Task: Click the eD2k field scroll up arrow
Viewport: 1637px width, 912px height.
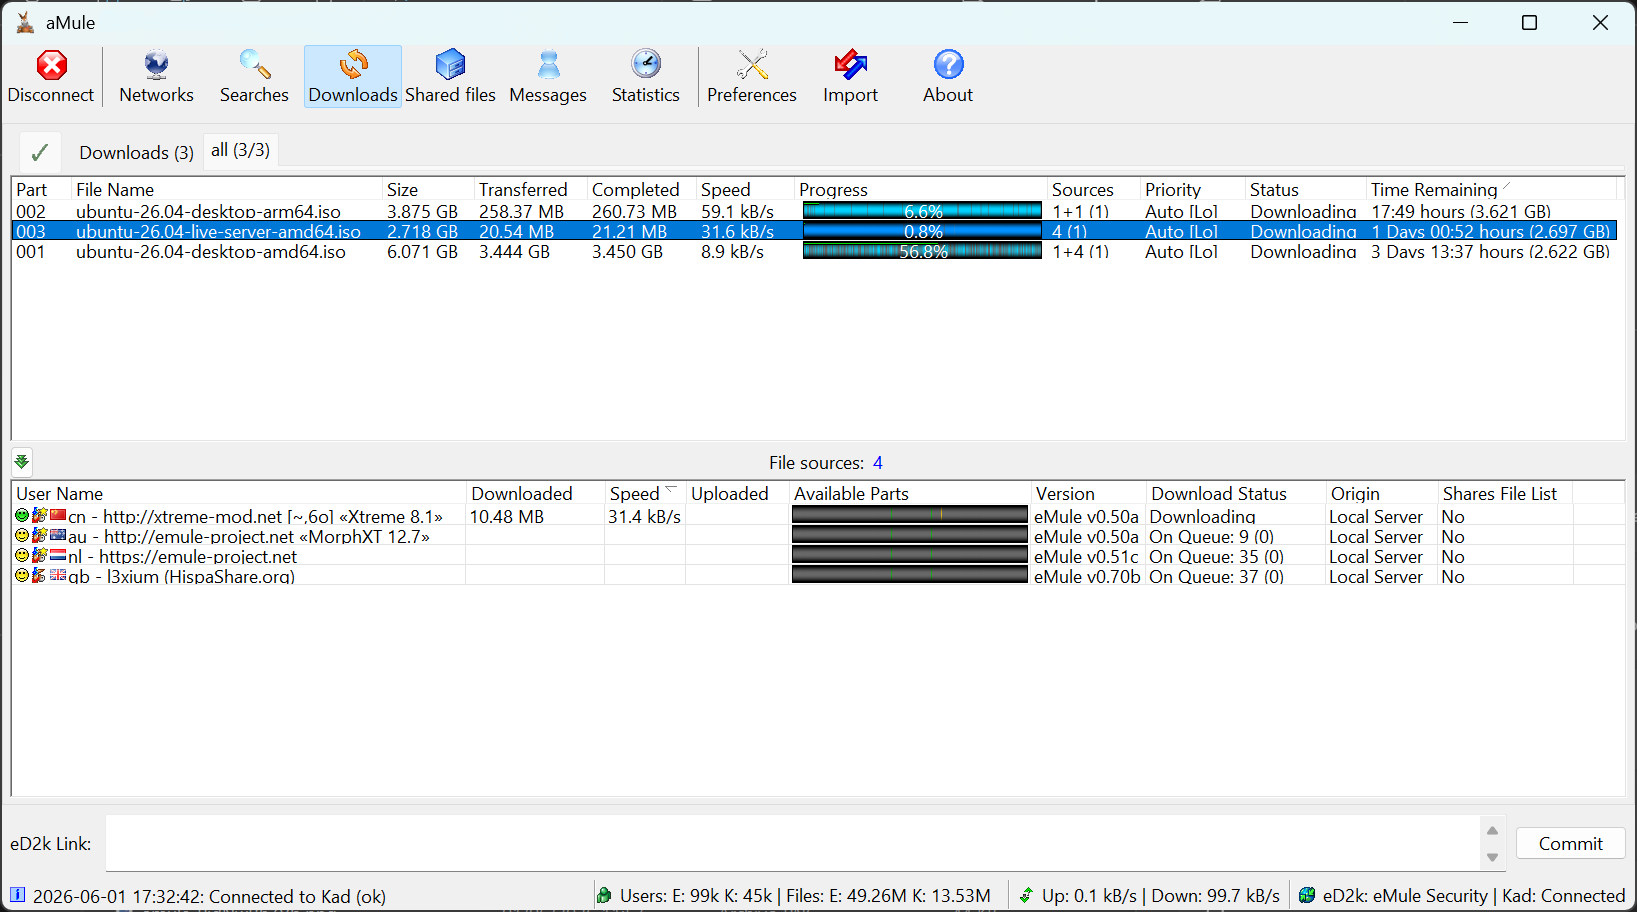Action: pos(1492,830)
